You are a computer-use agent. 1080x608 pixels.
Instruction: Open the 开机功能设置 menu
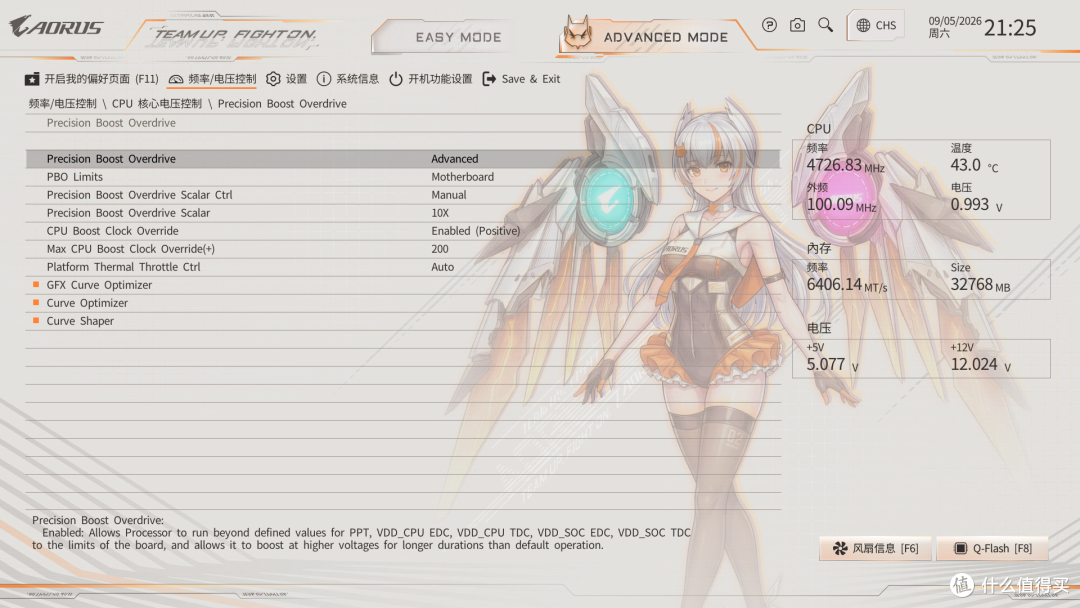coord(430,79)
